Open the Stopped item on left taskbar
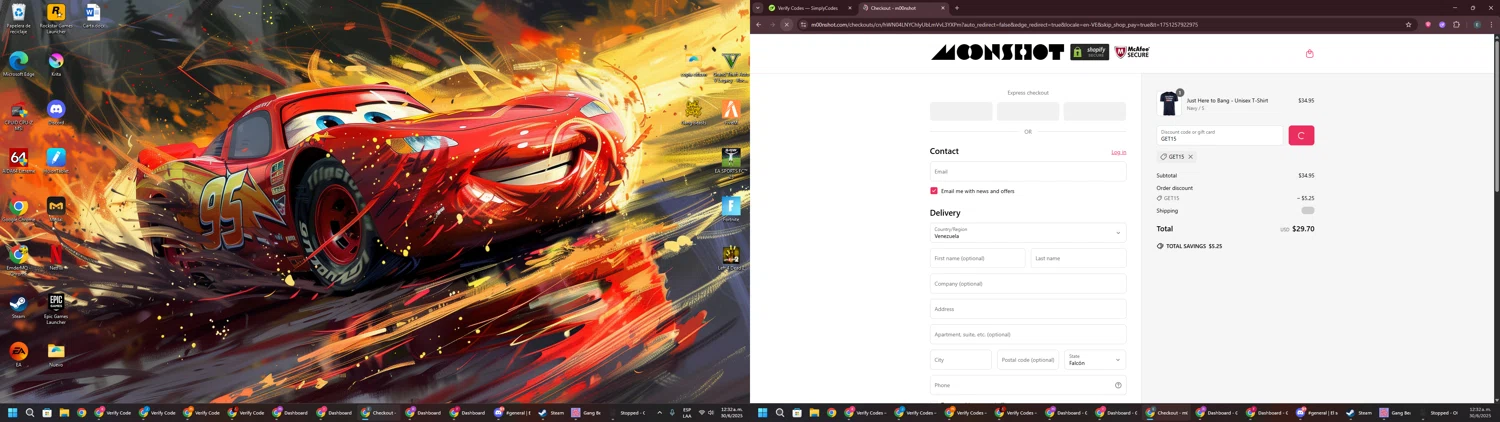Image resolution: width=1500 pixels, height=422 pixels. pos(629,412)
